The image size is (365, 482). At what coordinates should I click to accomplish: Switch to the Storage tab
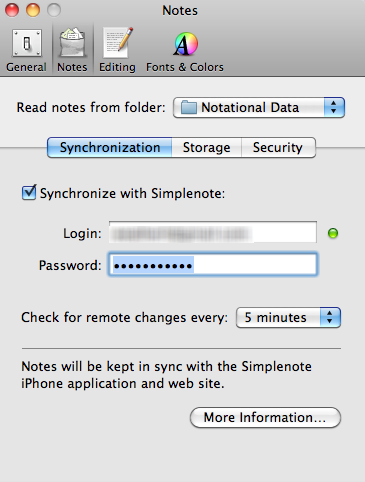206,147
